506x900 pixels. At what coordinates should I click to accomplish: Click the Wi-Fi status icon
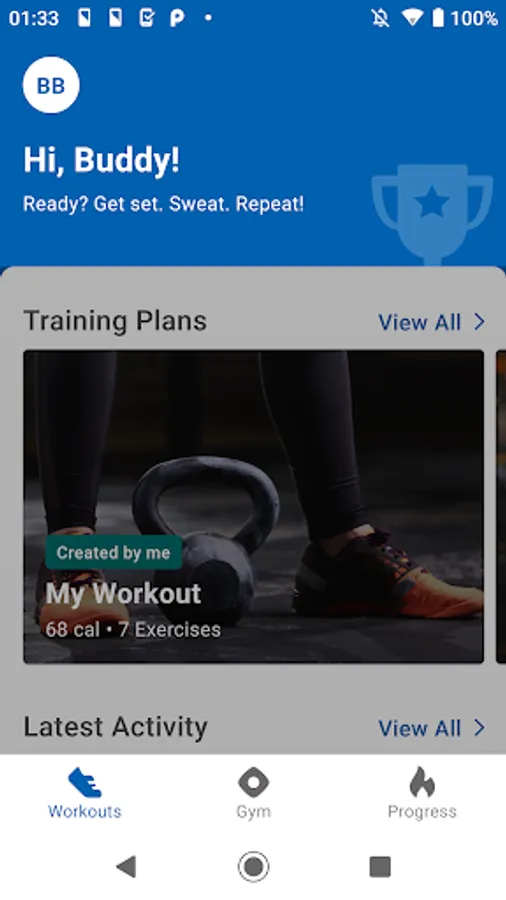[412, 18]
